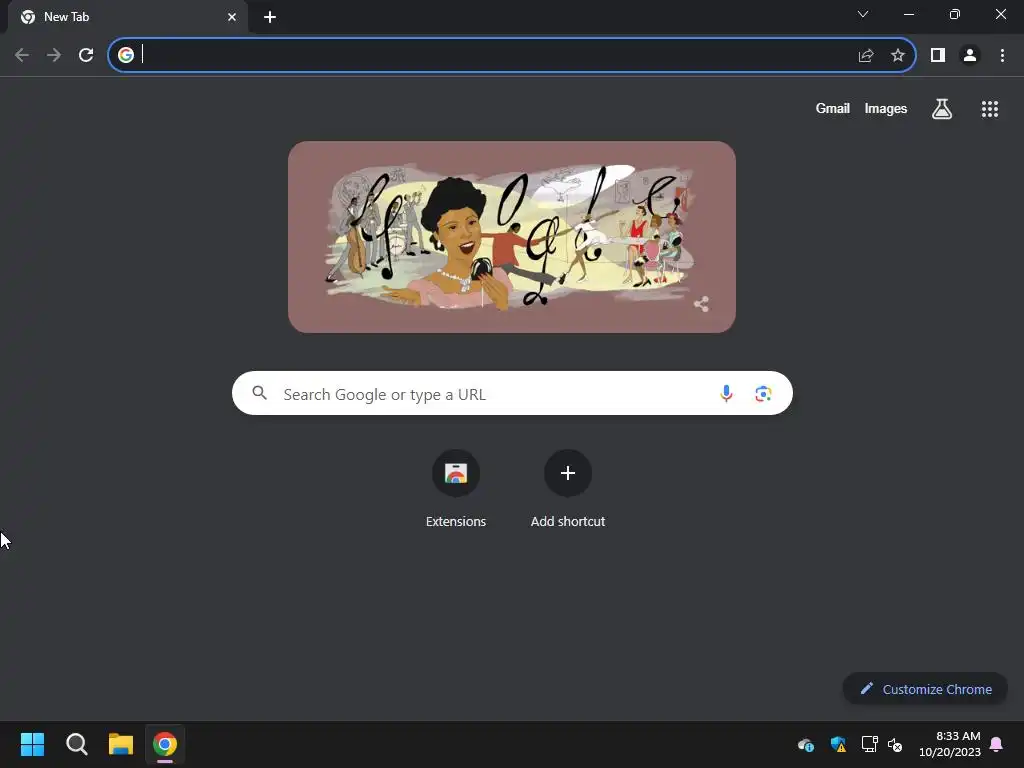Screen dimensions: 1024x768
Task: Launch File Explorer from taskbar
Action: click(121, 744)
